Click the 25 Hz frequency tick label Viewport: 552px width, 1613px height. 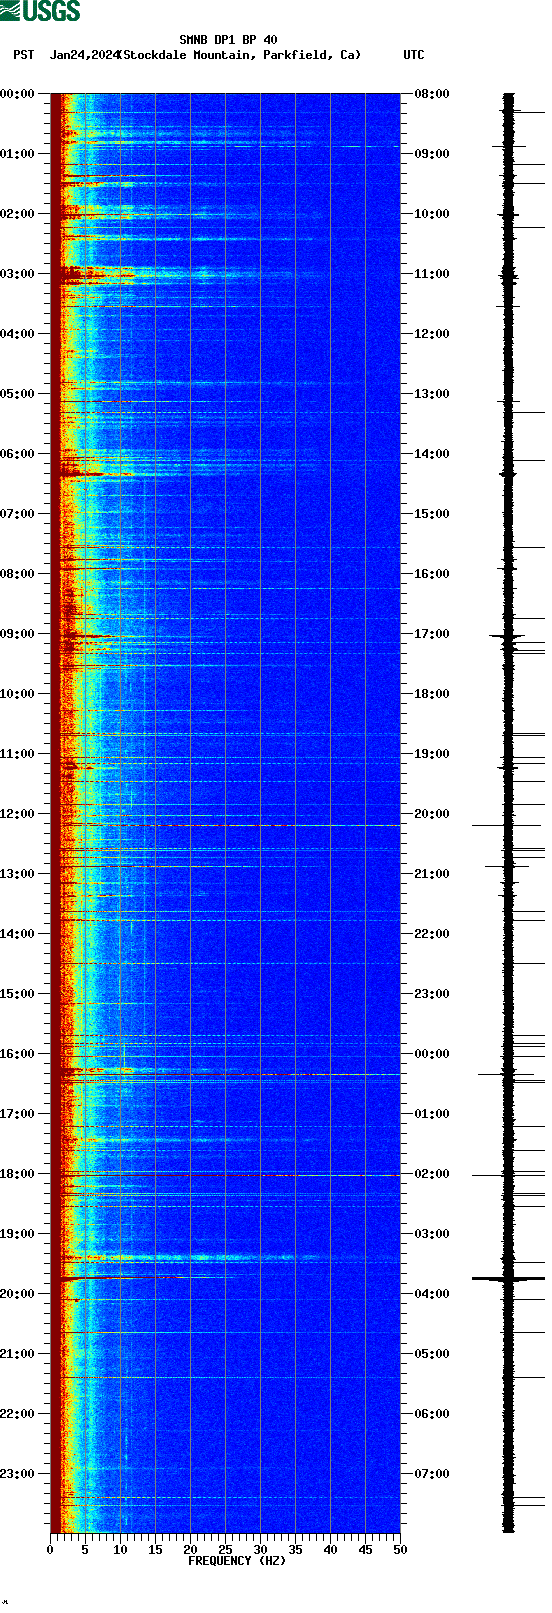[x=225, y=1550]
